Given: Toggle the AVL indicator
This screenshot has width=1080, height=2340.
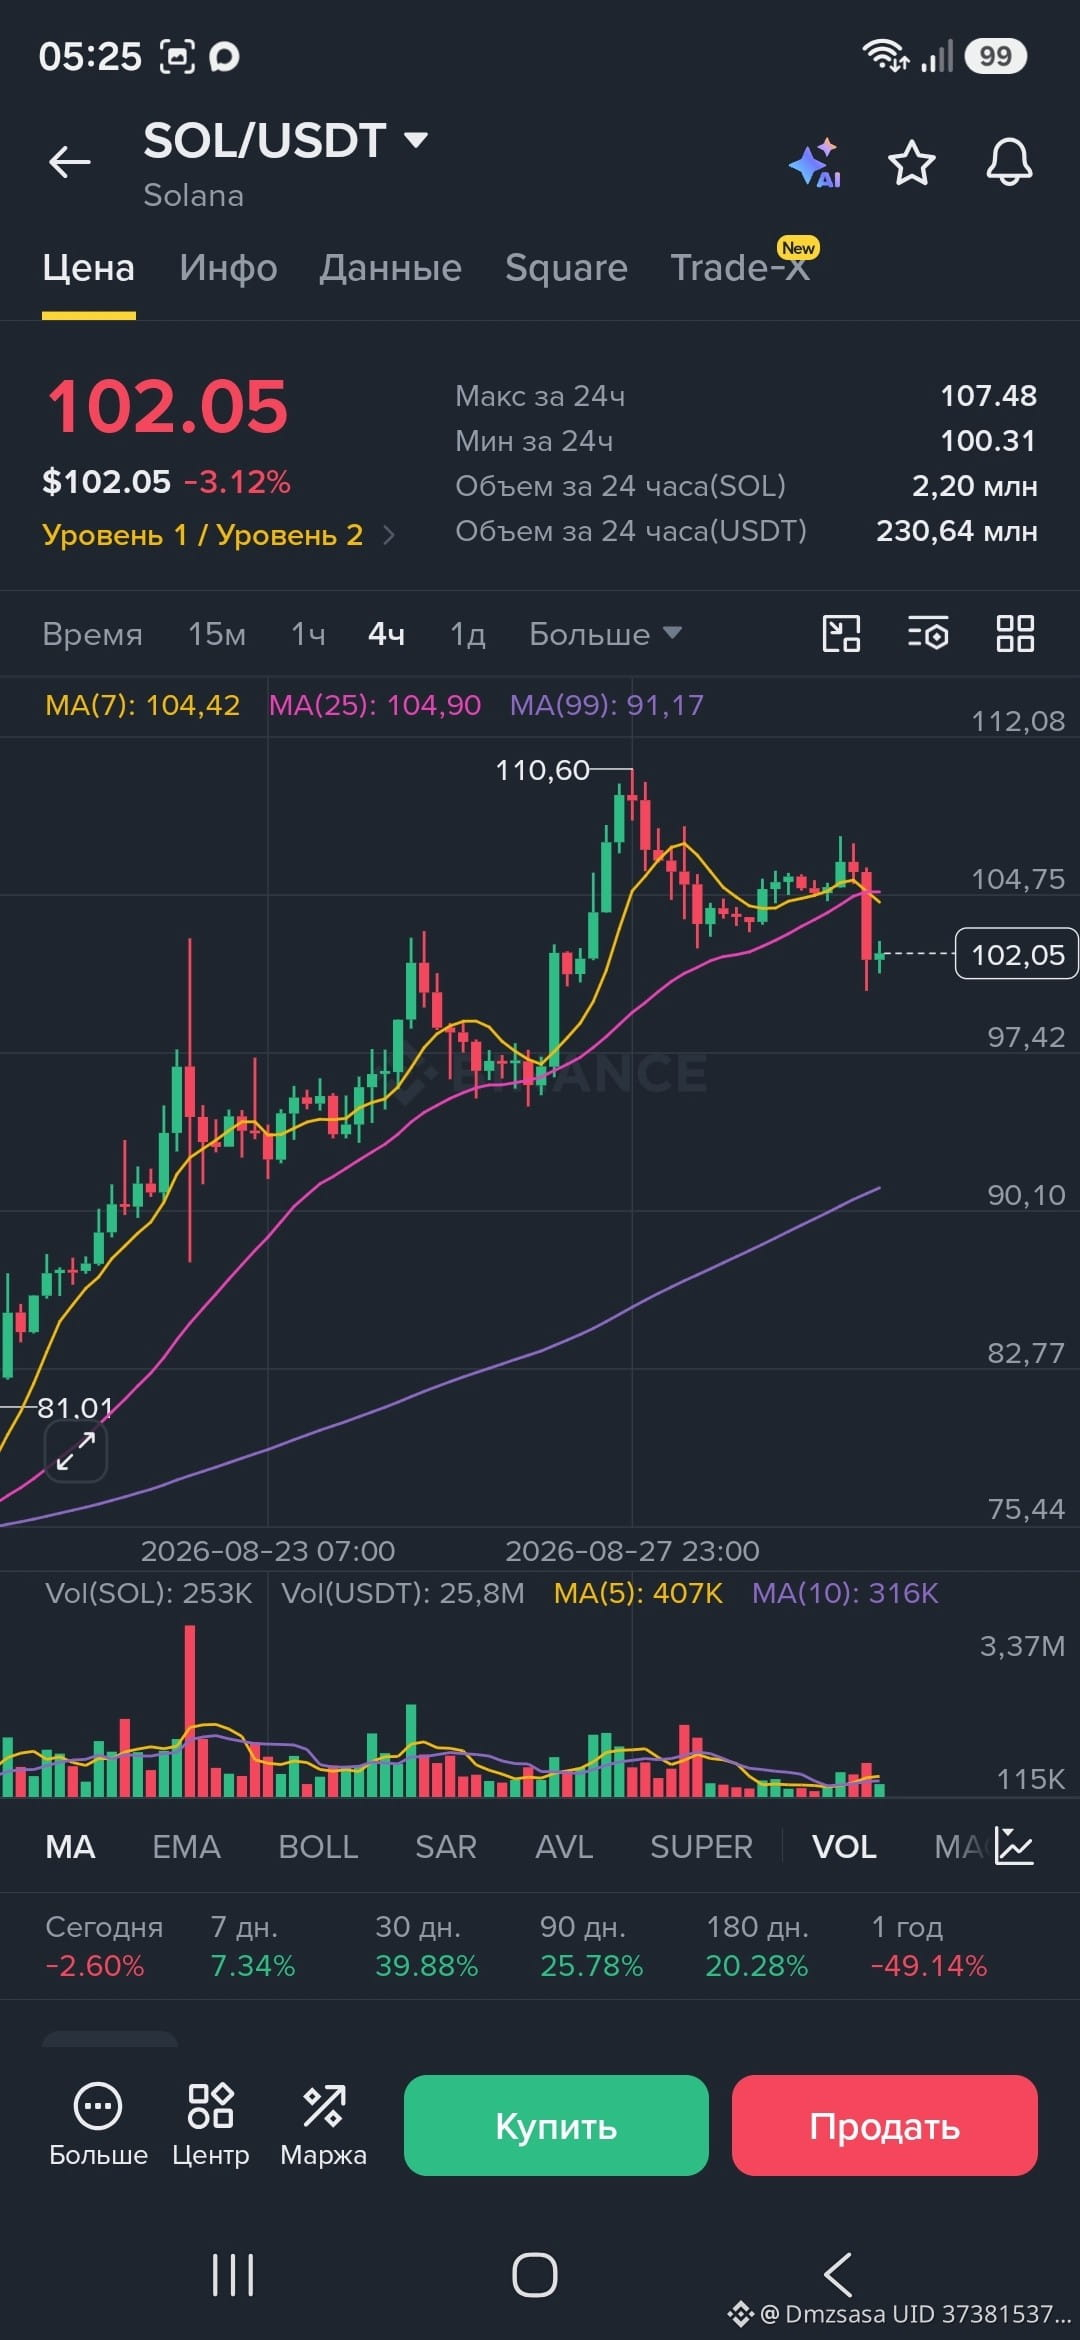Looking at the screenshot, I should (564, 1847).
